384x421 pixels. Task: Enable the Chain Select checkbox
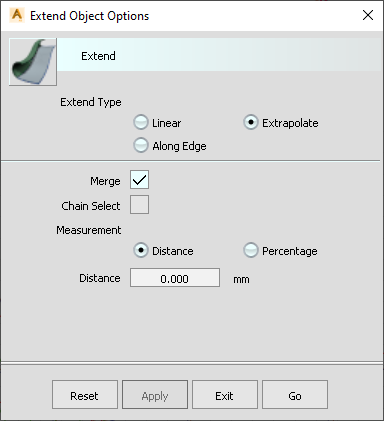[139, 205]
